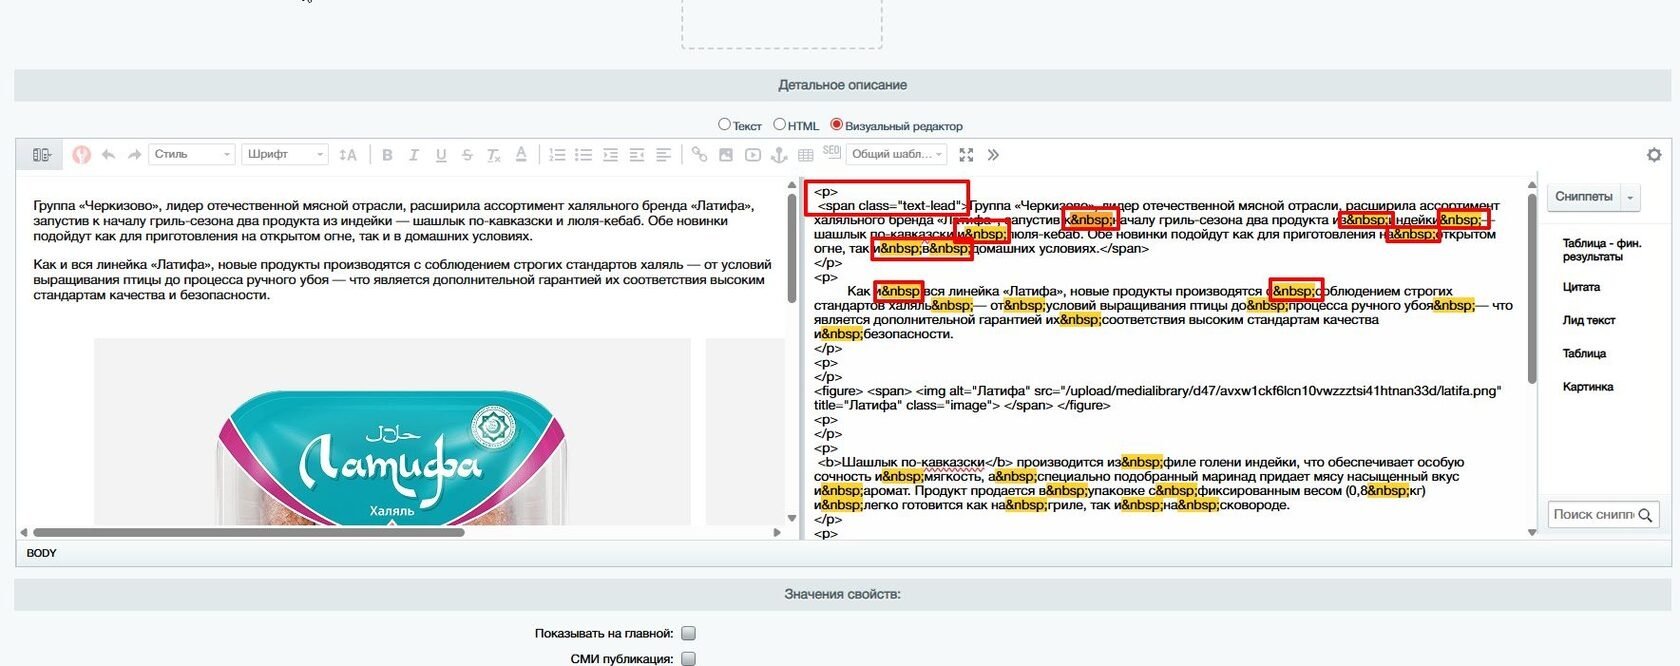Insert the Цитата snippet
The height and width of the screenshot is (666, 1680).
[1581, 287]
